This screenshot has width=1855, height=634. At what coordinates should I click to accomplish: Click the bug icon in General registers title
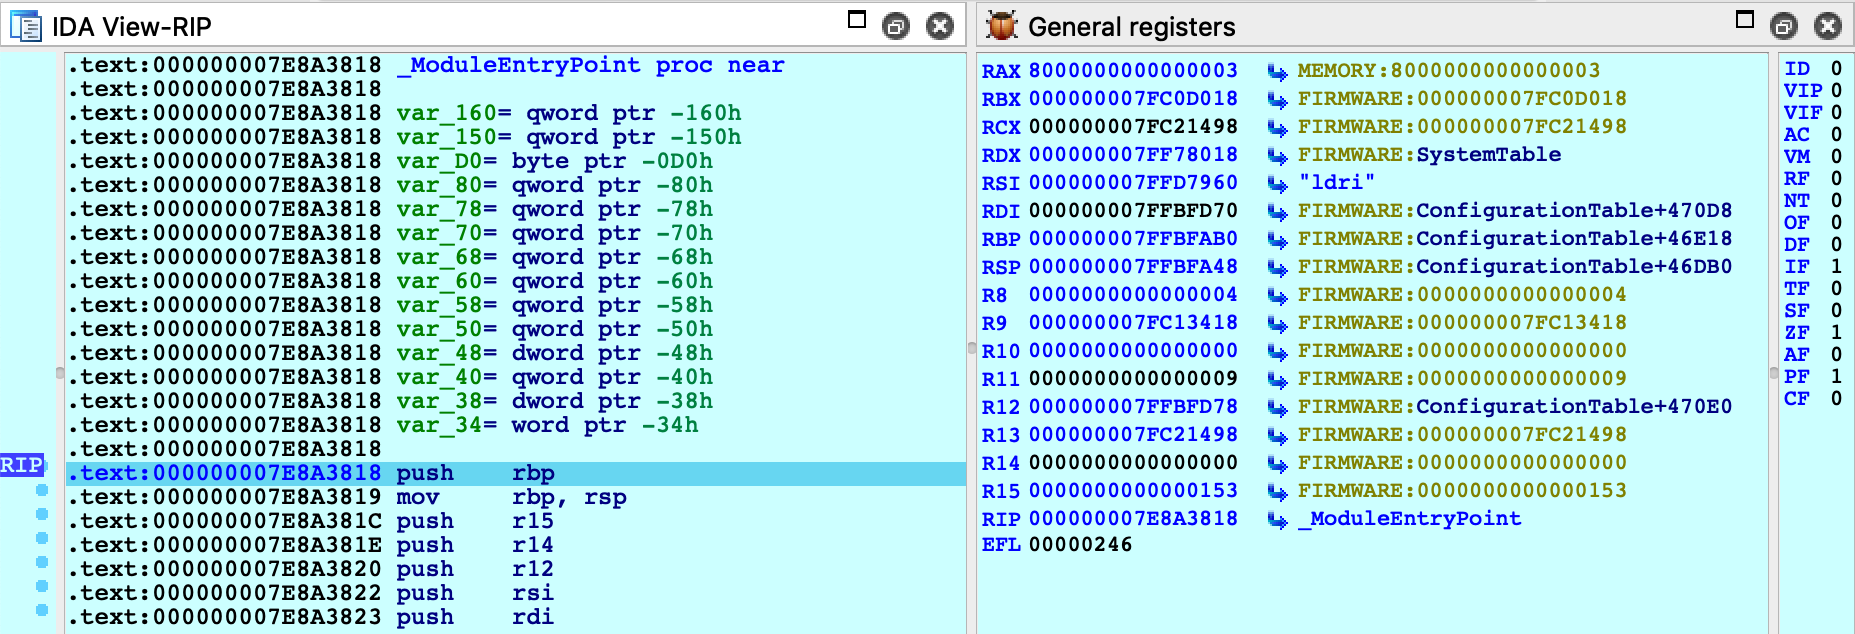pyautogui.click(x=1001, y=26)
